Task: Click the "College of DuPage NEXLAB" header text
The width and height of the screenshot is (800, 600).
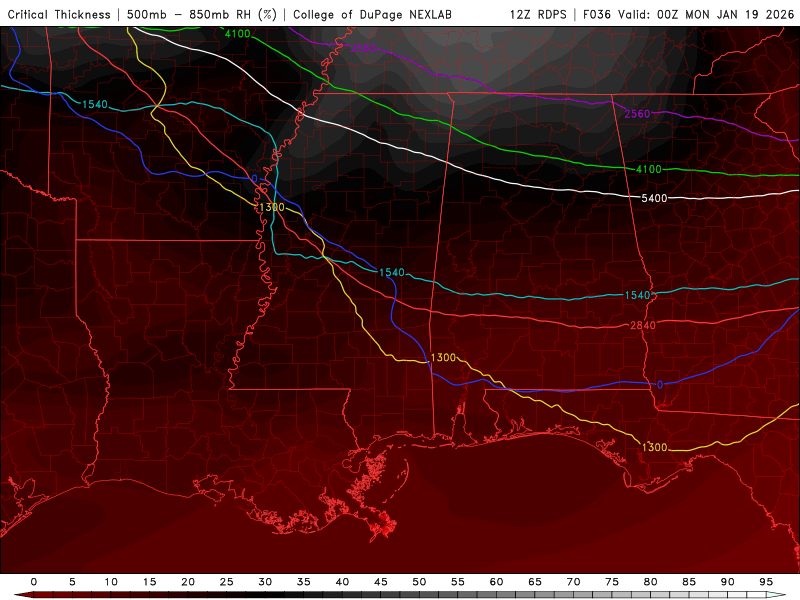Action: coord(372,14)
